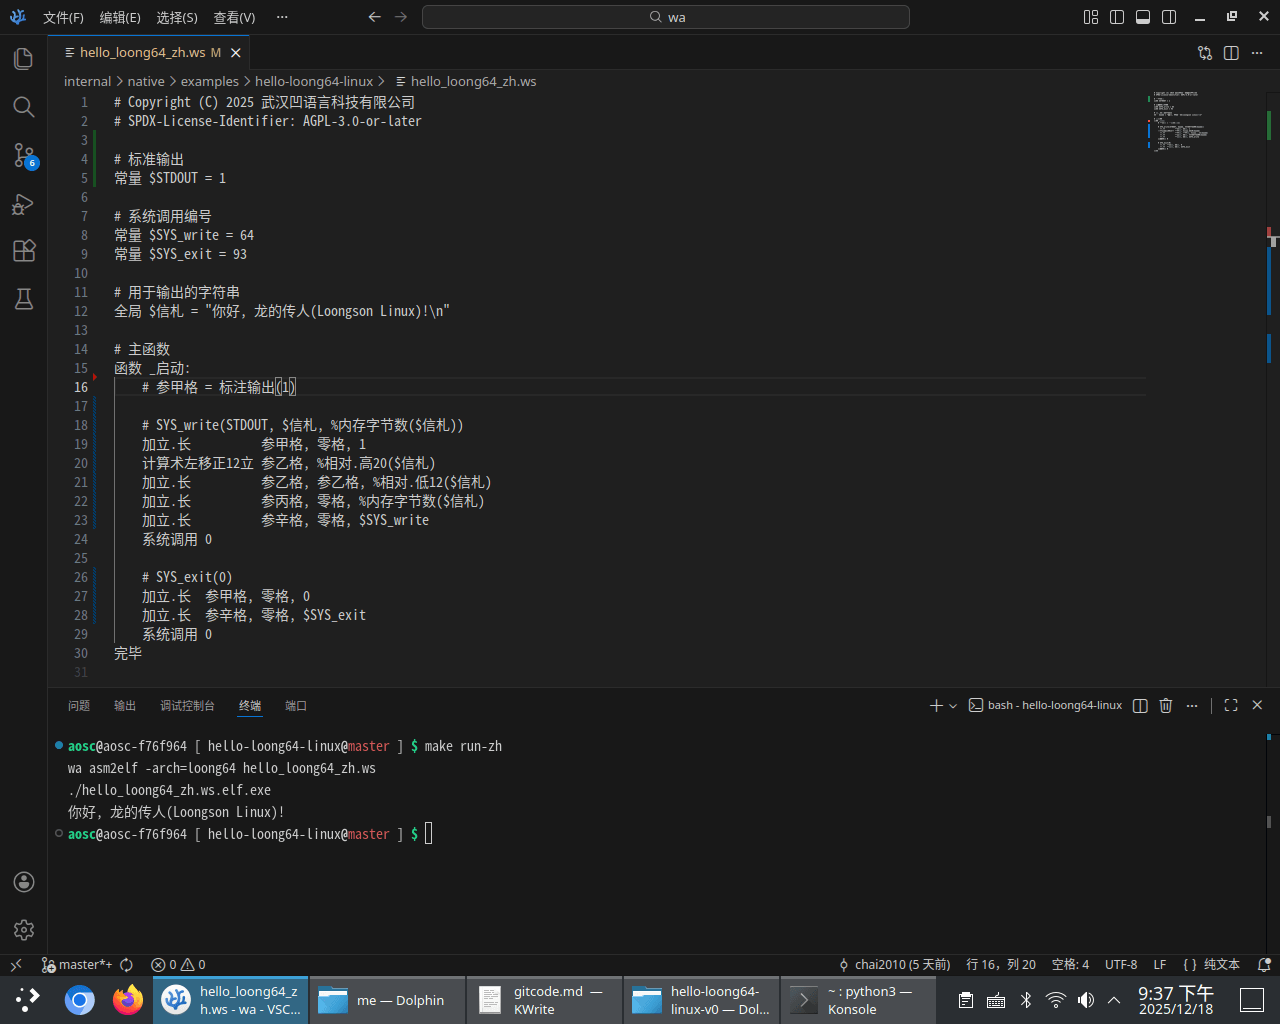Click the UTF-8 encoding status item
Image resolution: width=1280 pixels, height=1024 pixels.
1121,965
